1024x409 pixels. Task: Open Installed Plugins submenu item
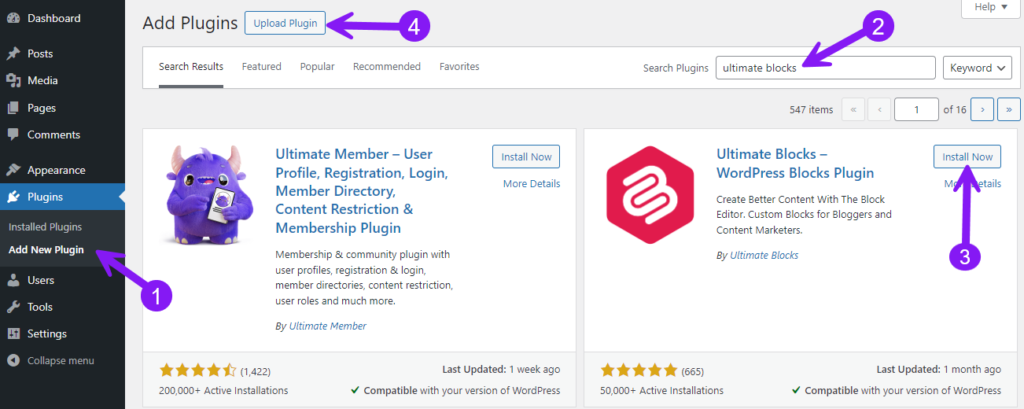(x=45, y=227)
